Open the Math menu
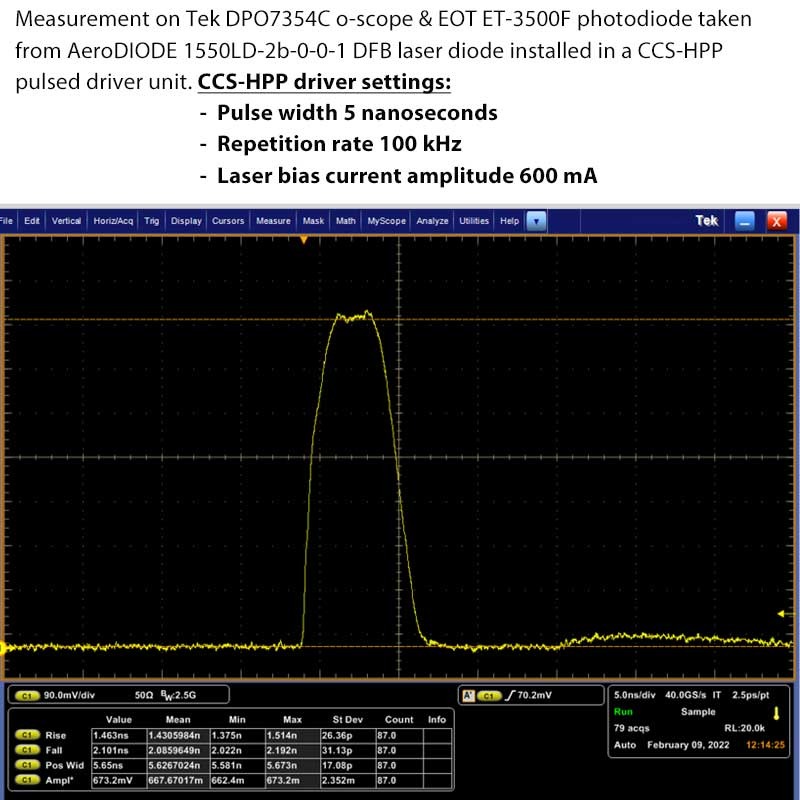This screenshot has width=800, height=800. click(345, 221)
